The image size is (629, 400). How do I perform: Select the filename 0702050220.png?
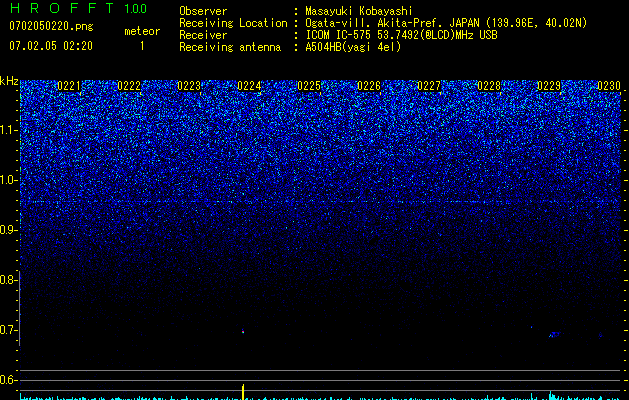point(51,26)
